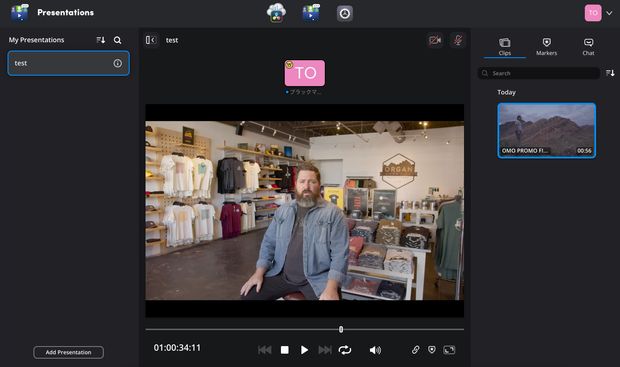
Task: Skip to the next clip
Action: coord(325,350)
